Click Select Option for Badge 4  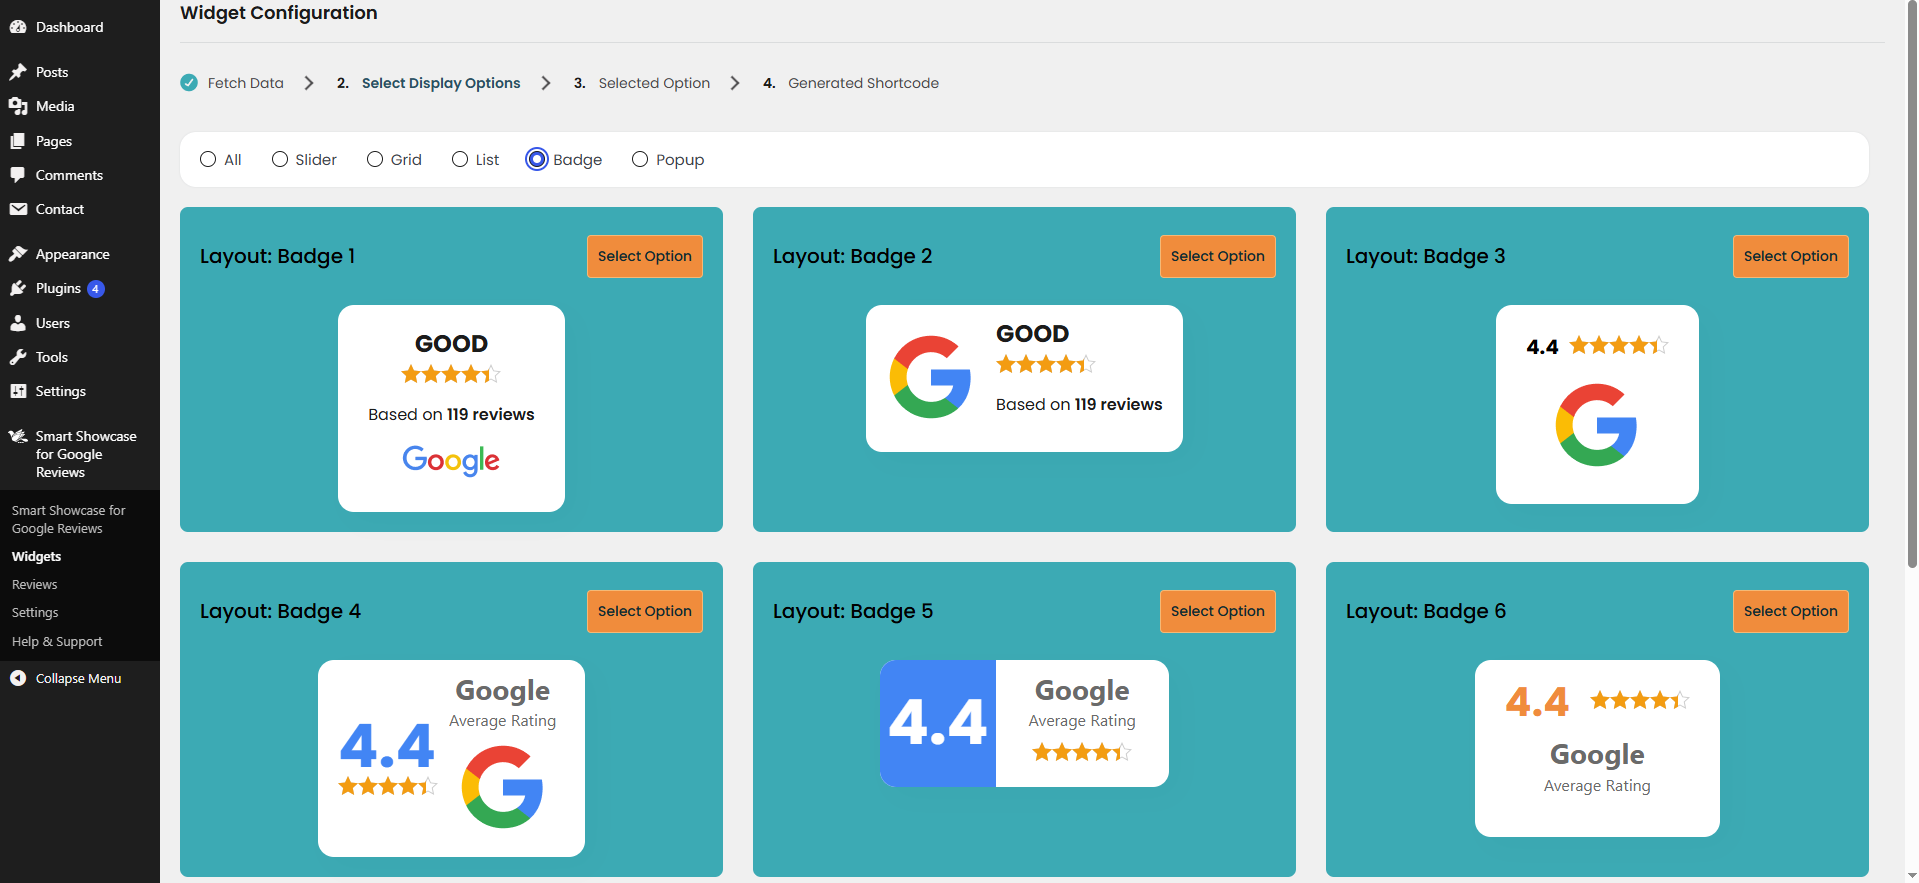645,611
